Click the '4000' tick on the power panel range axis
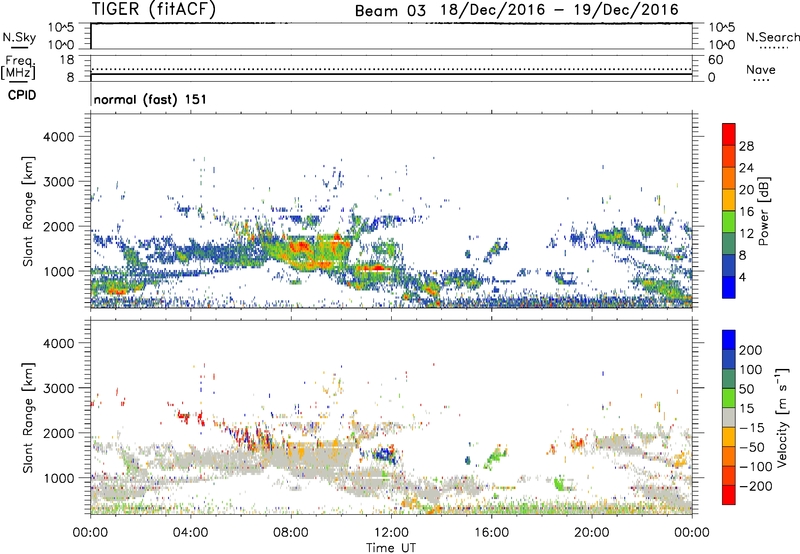800x554 pixels. coord(59,137)
